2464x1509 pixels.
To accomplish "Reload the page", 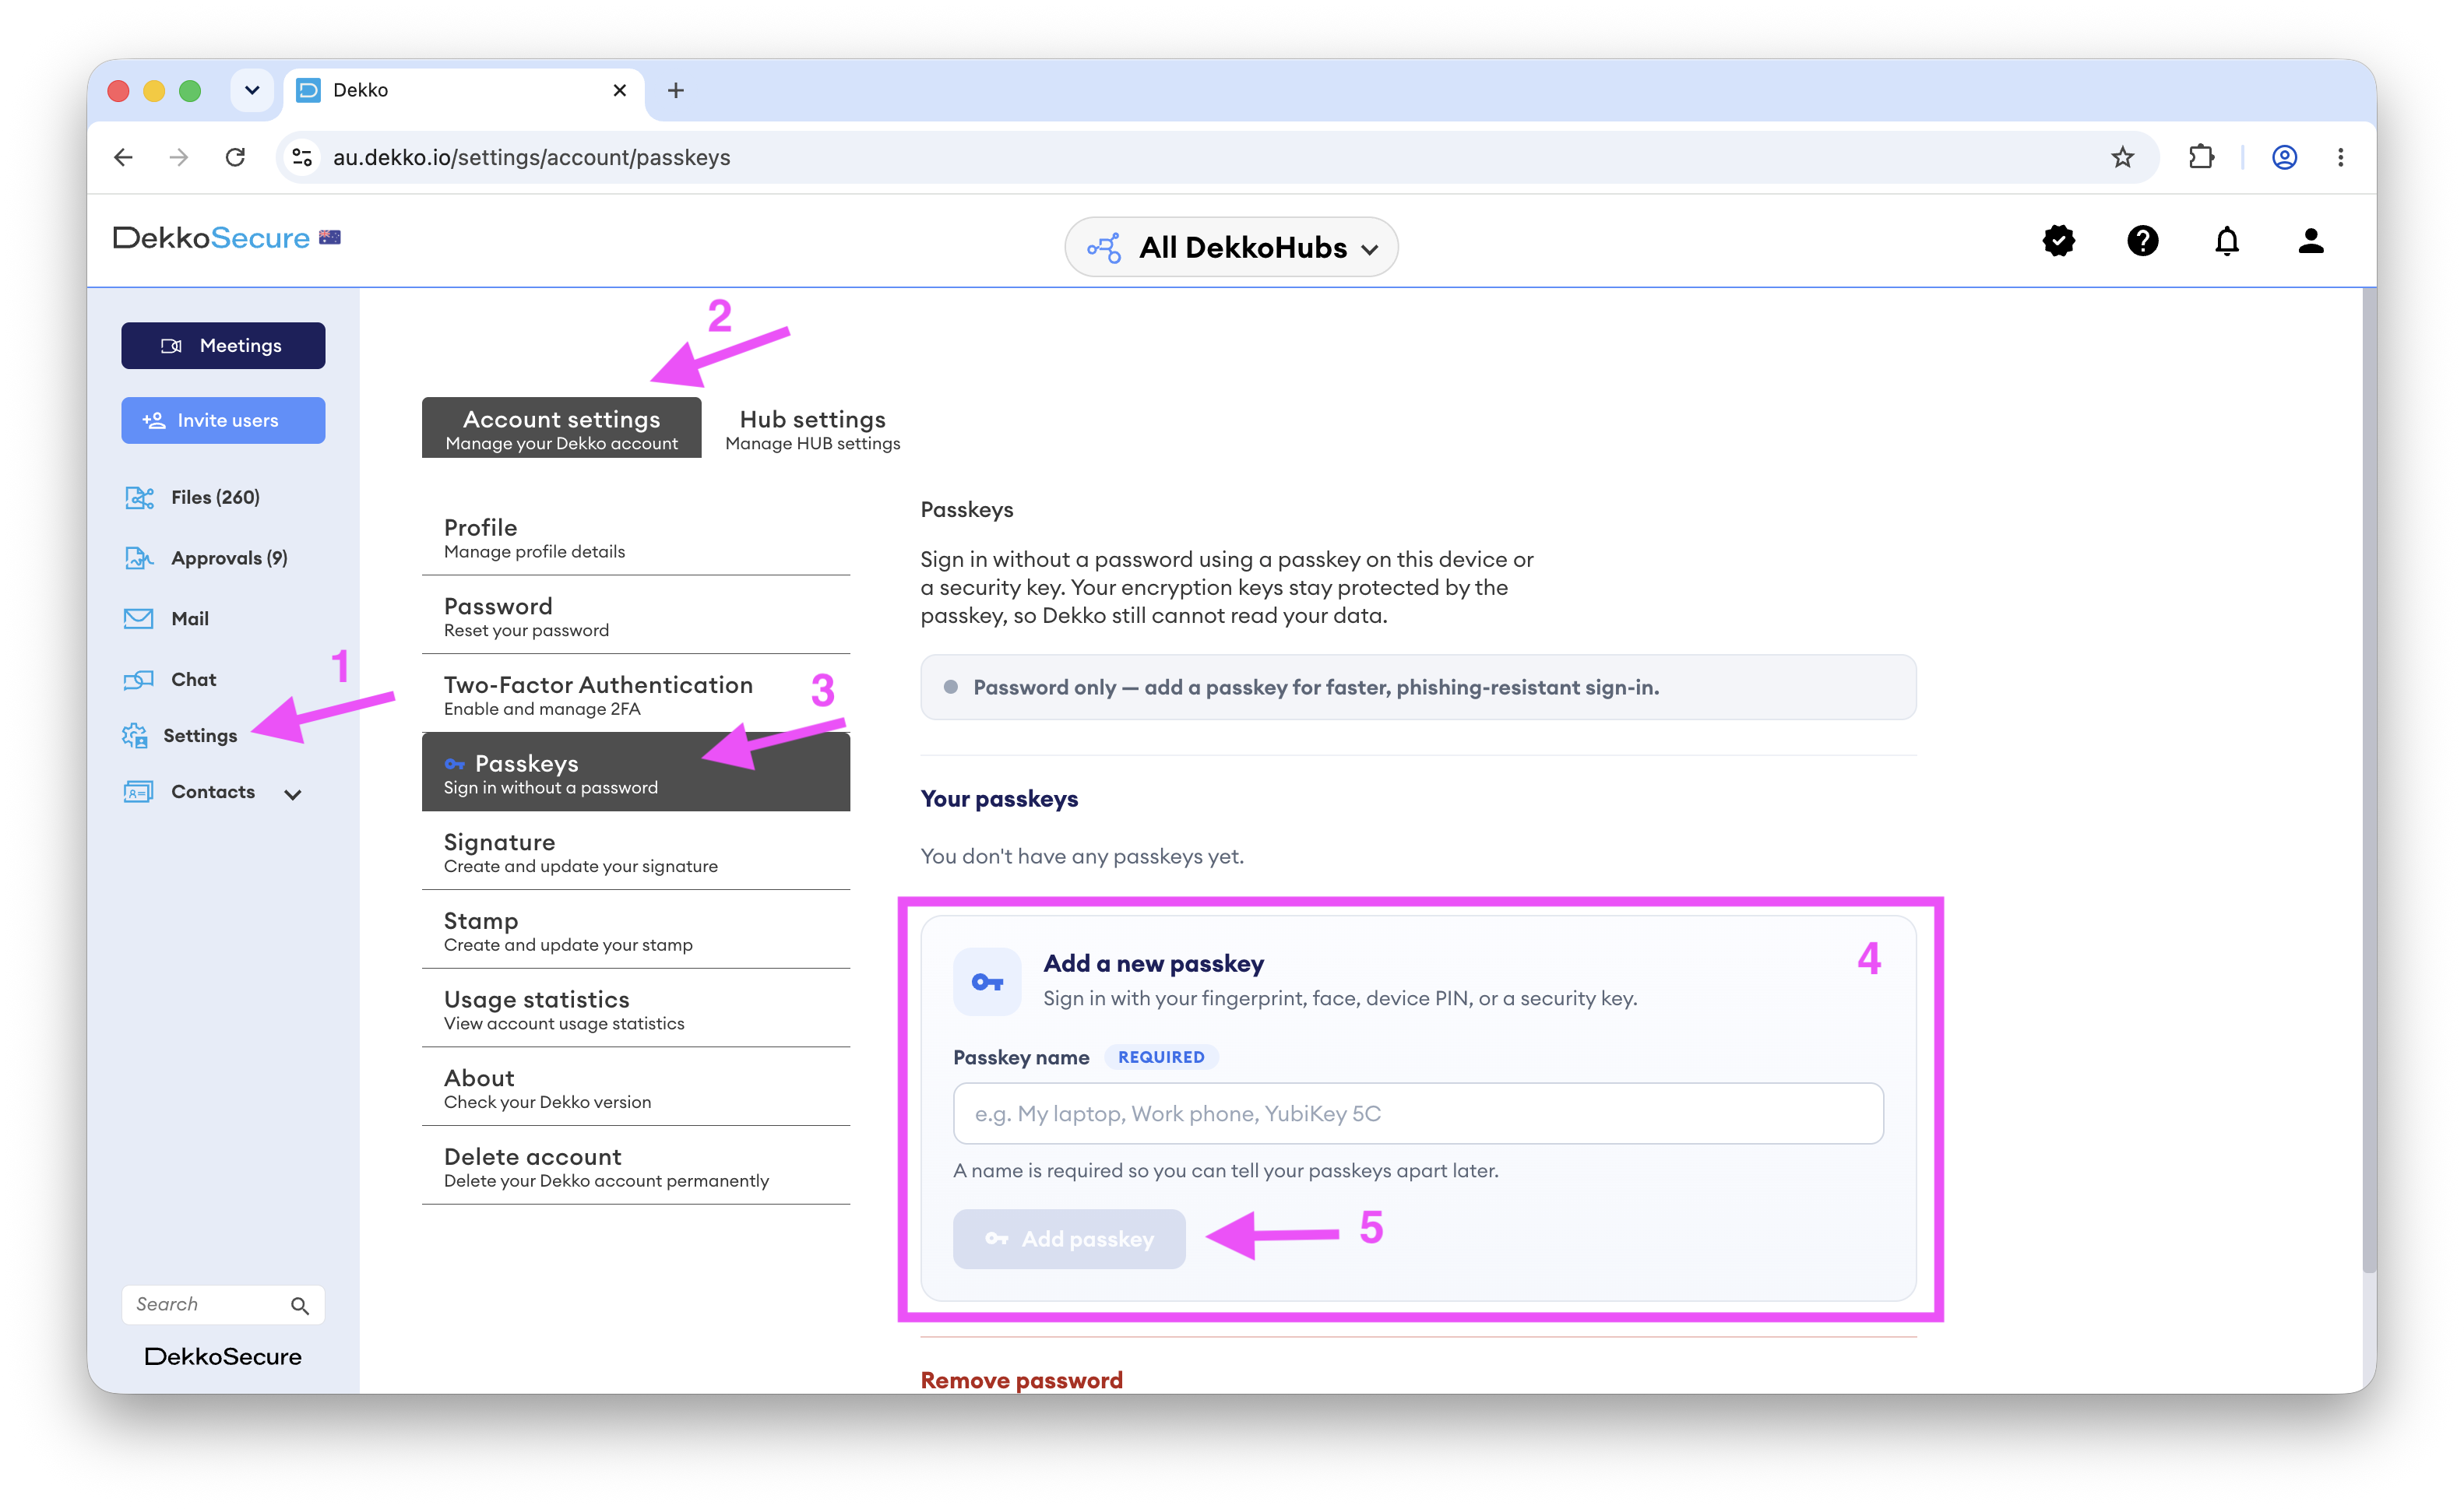I will 235,157.
